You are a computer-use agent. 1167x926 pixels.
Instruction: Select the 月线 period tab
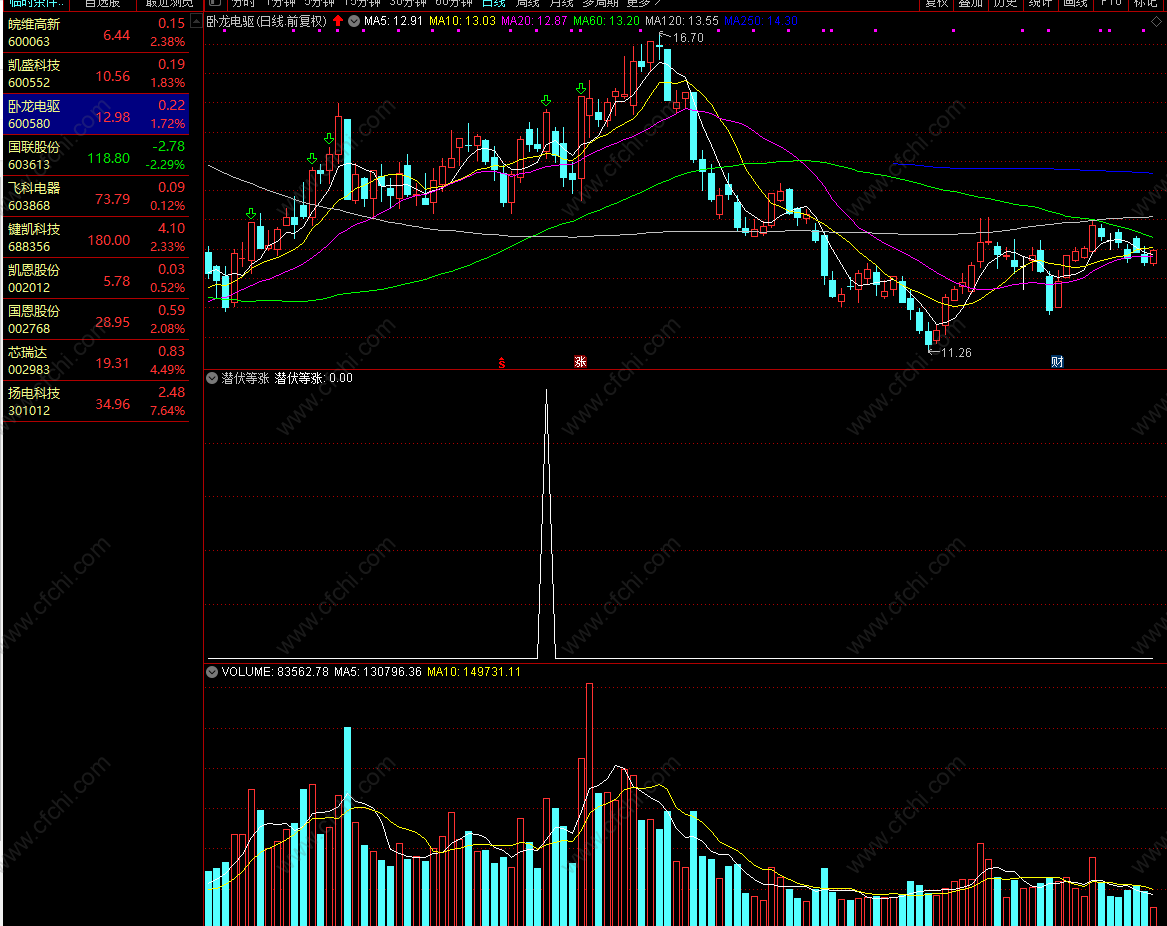pyautogui.click(x=561, y=4)
